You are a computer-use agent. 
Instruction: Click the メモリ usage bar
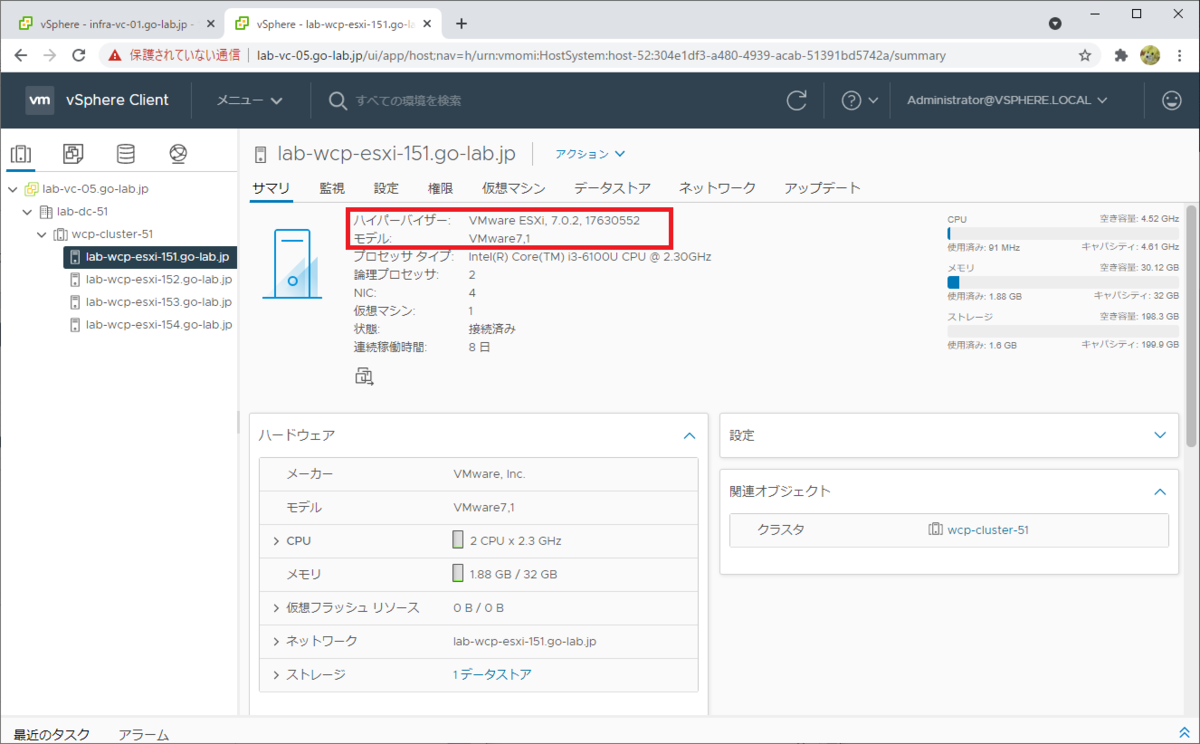coord(1063,282)
